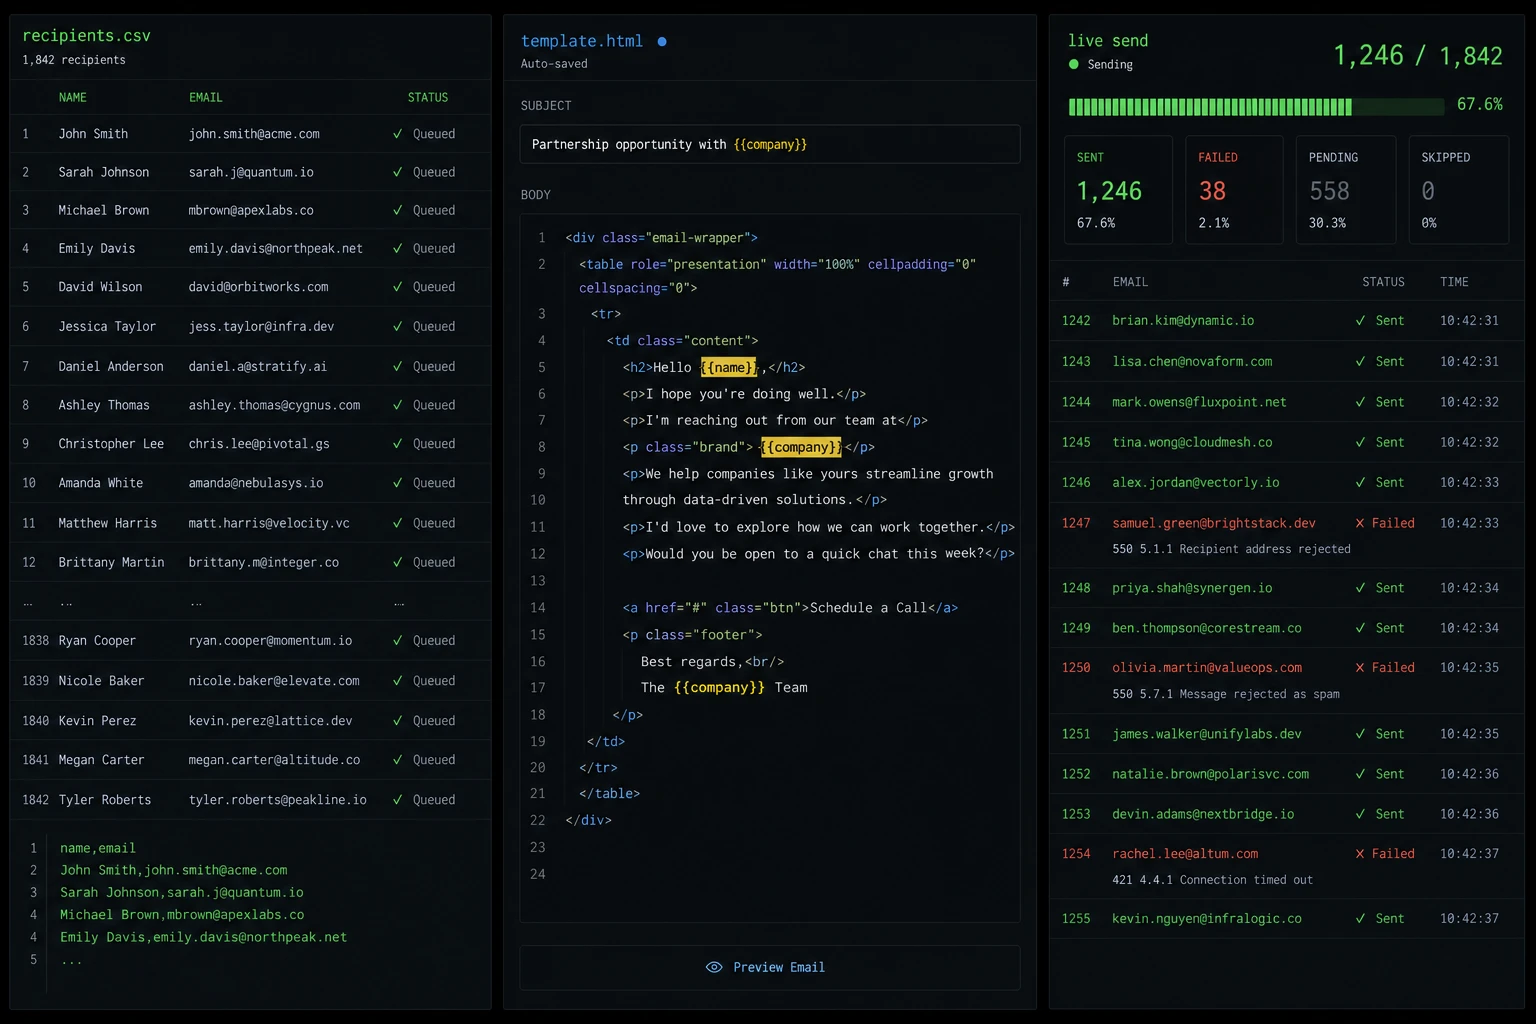Click the TIME column header in live send
The height and width of the screenshot is (1024, 1536).
[1454, 282]
